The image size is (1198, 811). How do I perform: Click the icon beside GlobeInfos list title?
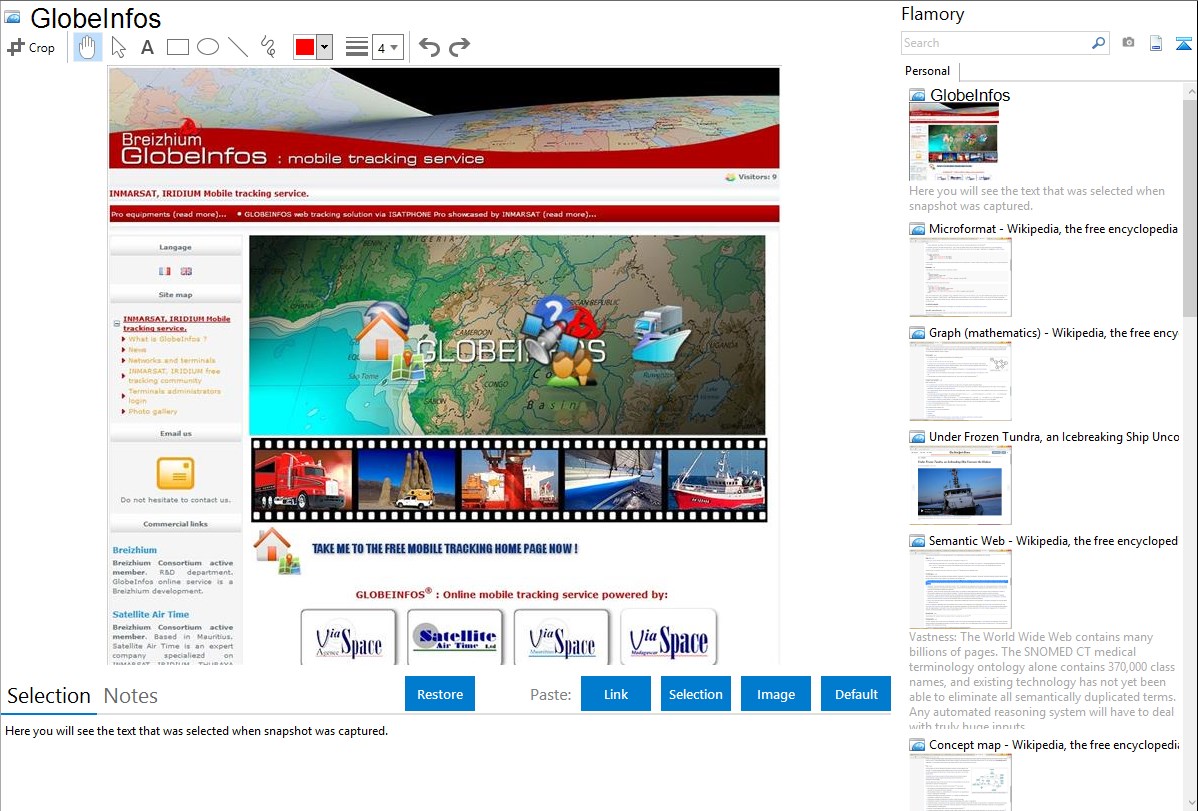917,96
